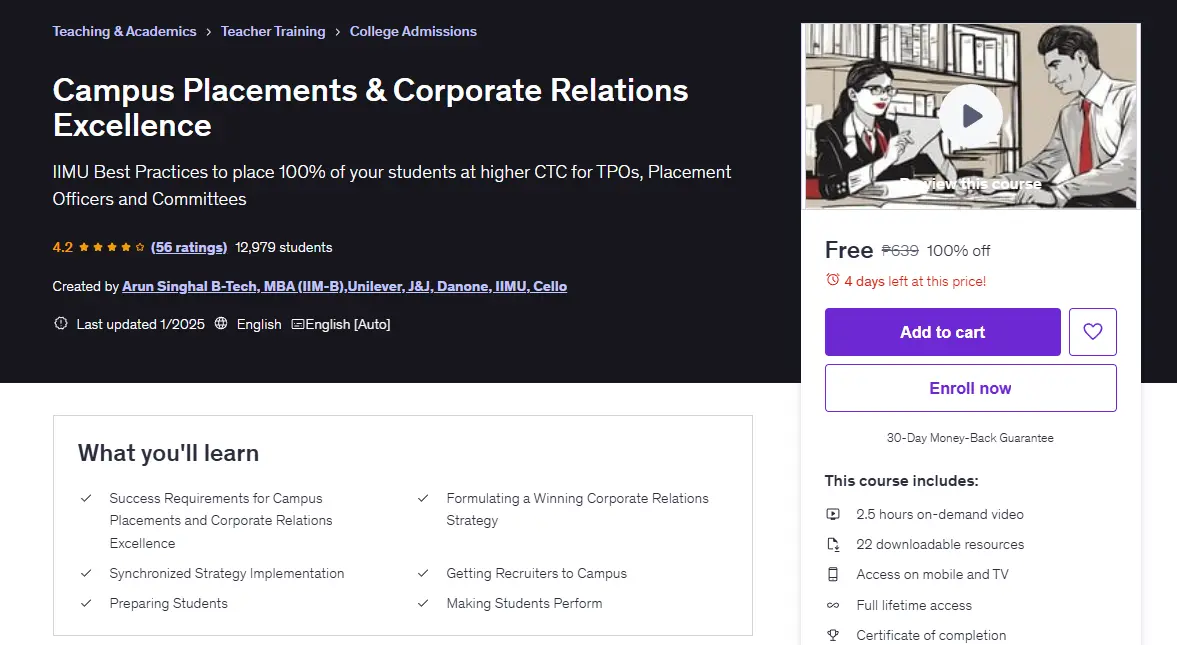Image resolution: width=1177 pixels, height=645 pixels.
Task: Open Teacher Training breadcrumb
Action: (273, 32)
